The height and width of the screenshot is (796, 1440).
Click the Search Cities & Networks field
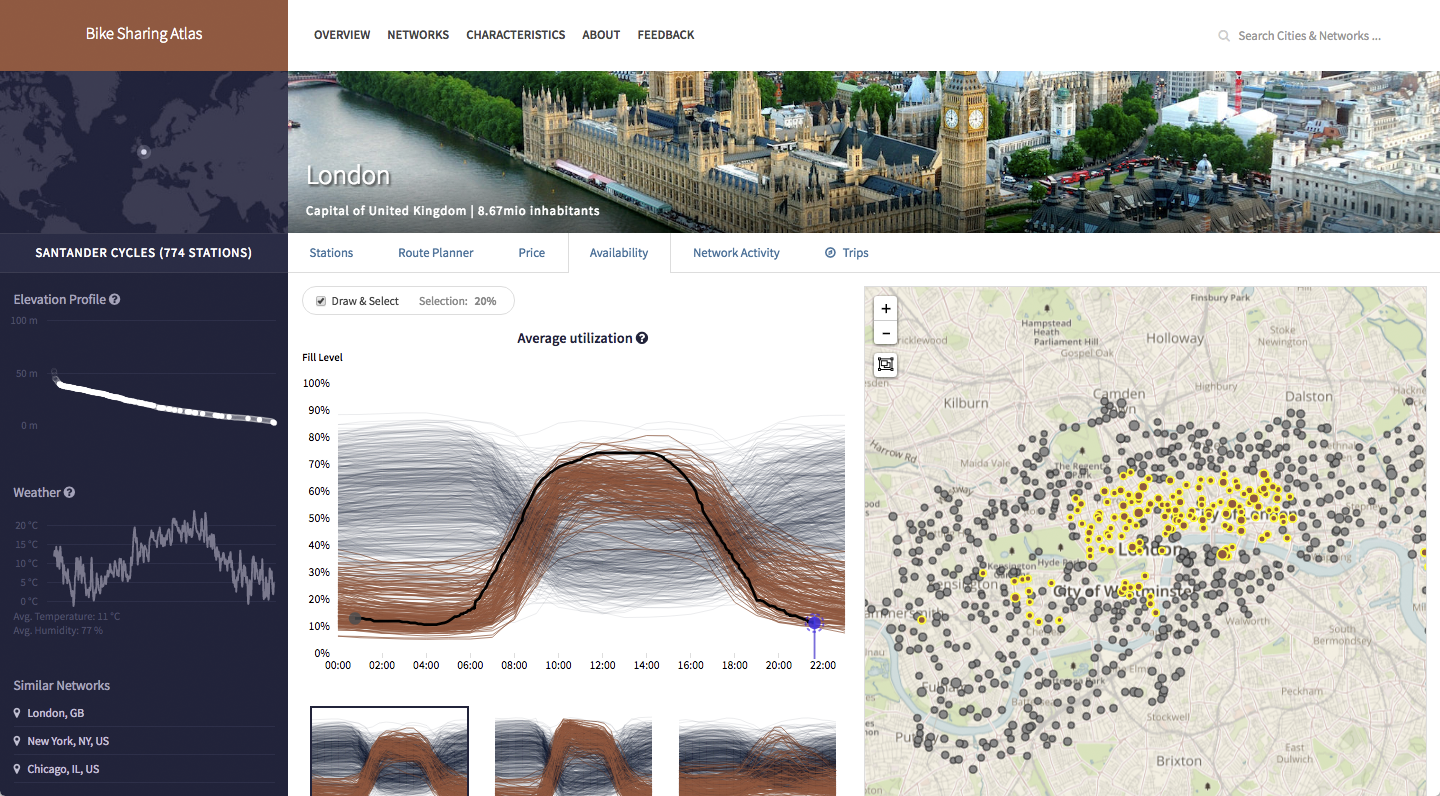[x=1309, y=36]
